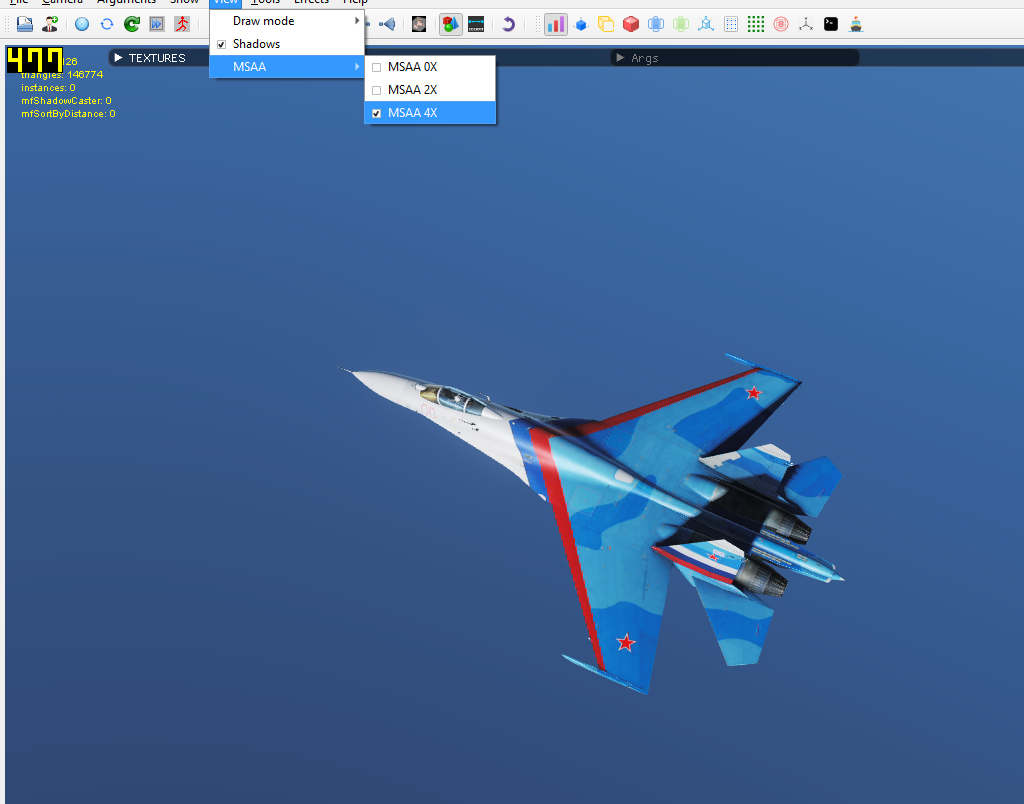
Task: Click the XYZ axes icon
Action: tap(806, 25)
